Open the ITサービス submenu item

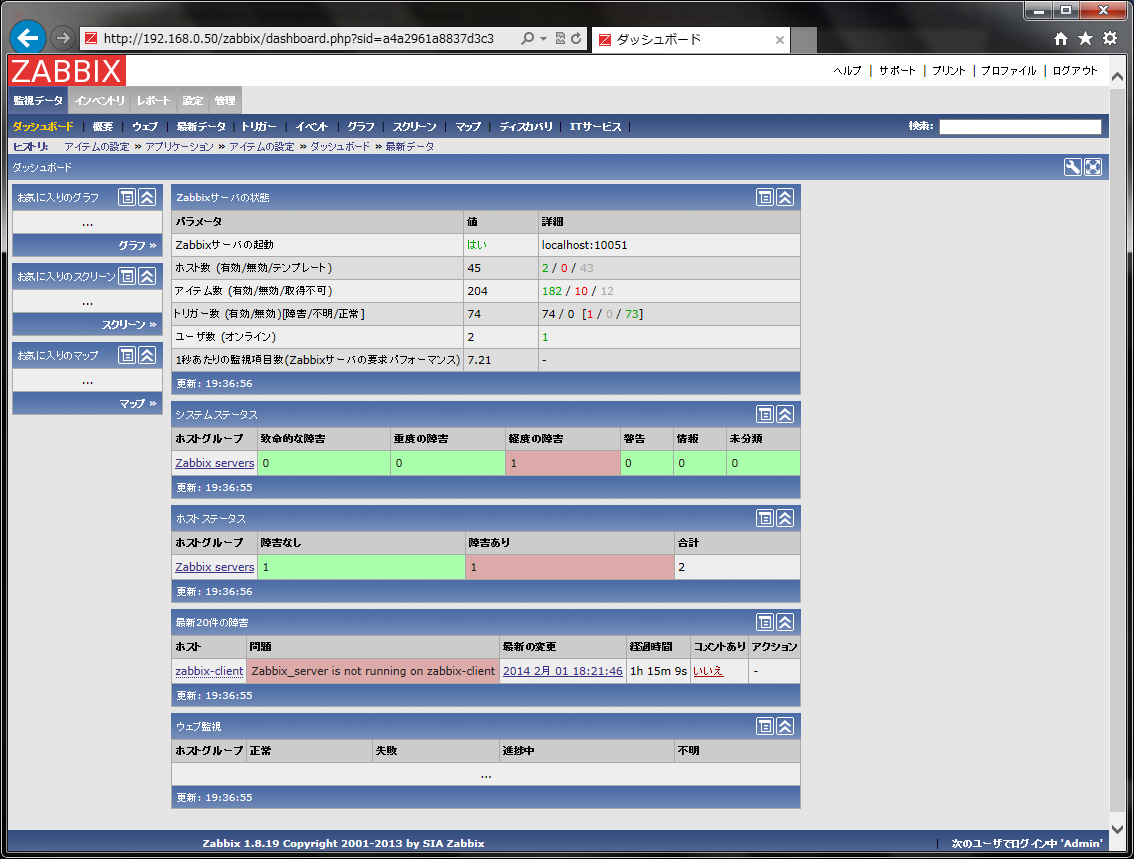(x=595, y=127)
